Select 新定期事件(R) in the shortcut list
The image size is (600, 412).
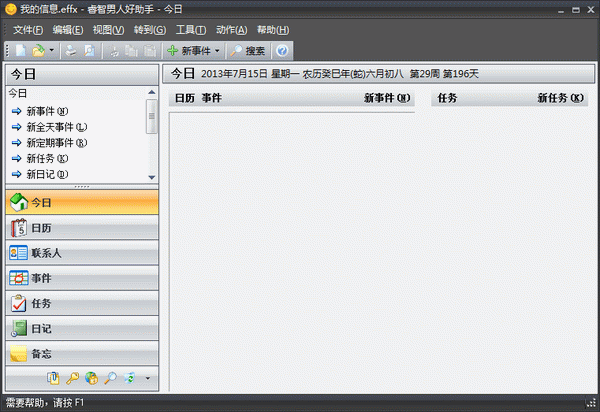[x=57, y=143]
